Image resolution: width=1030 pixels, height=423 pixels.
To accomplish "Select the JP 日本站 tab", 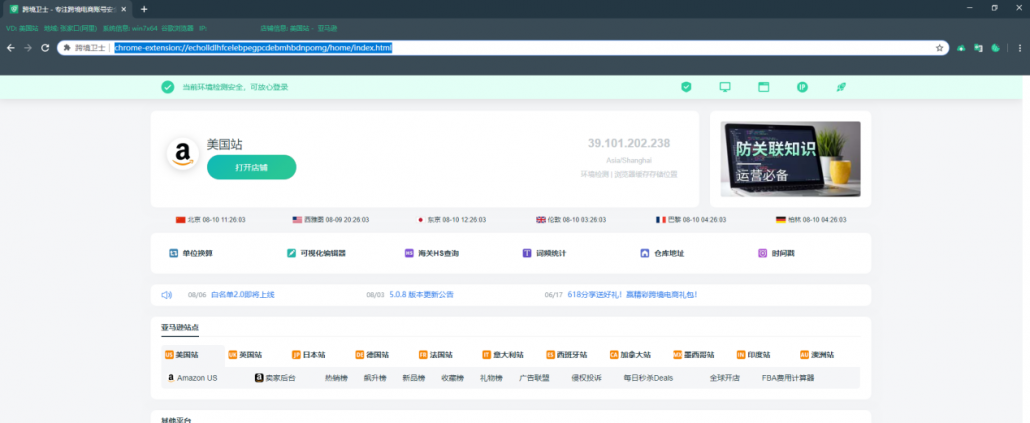I will (x=309, y=355).
